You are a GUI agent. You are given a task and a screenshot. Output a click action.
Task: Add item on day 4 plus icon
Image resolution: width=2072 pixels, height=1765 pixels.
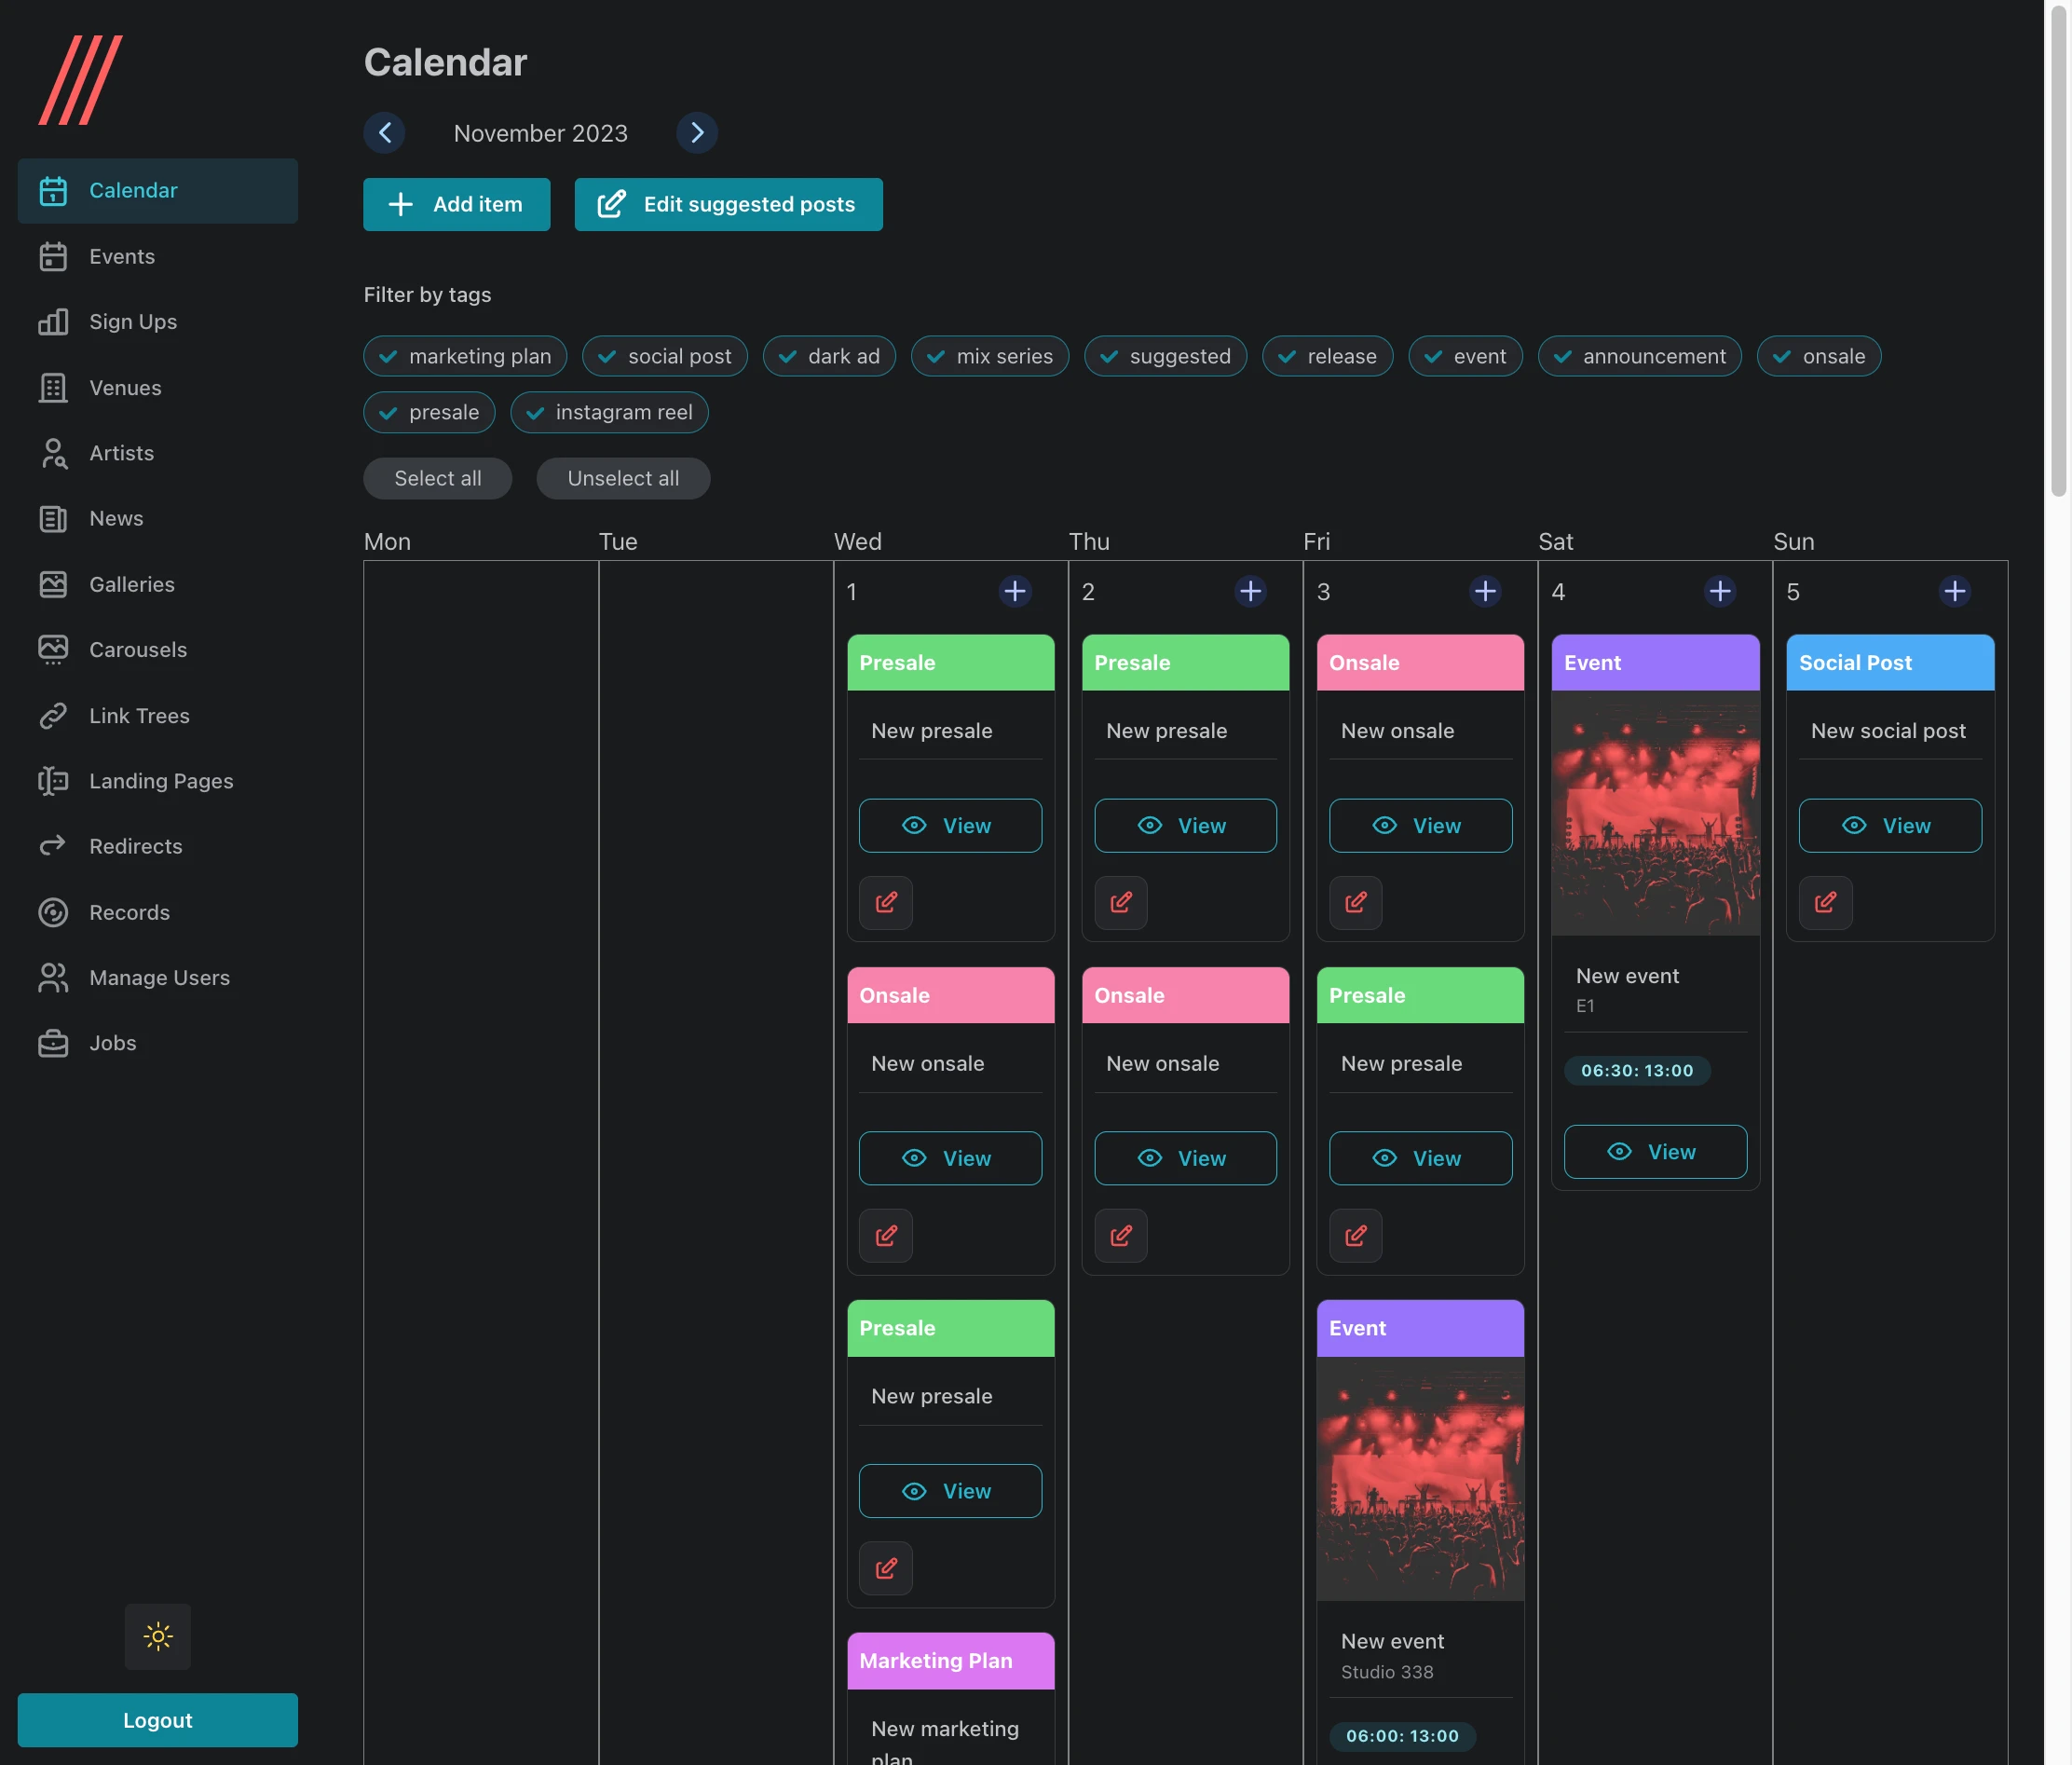pos(1720,591)
